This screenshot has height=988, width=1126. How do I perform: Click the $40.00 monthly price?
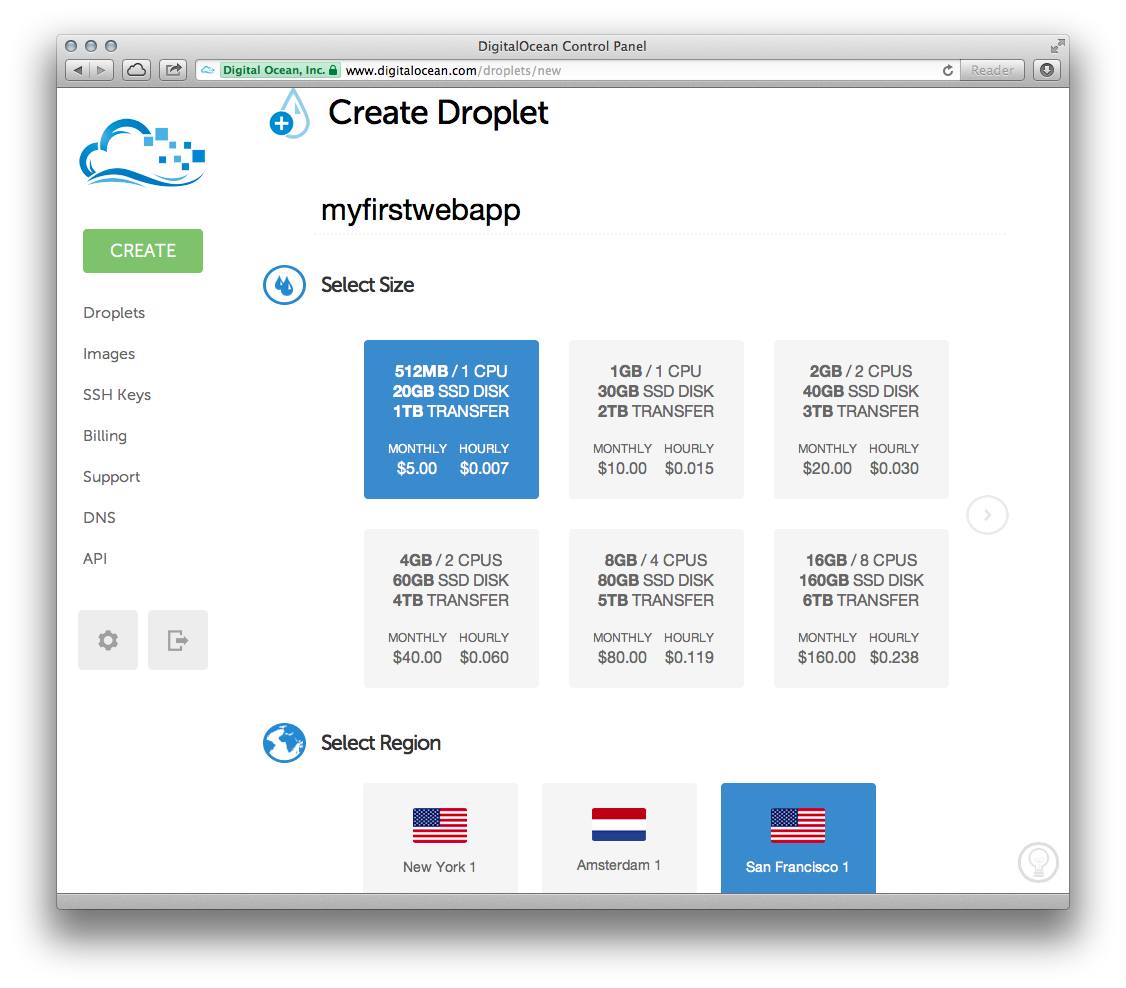tap(417, 658)
